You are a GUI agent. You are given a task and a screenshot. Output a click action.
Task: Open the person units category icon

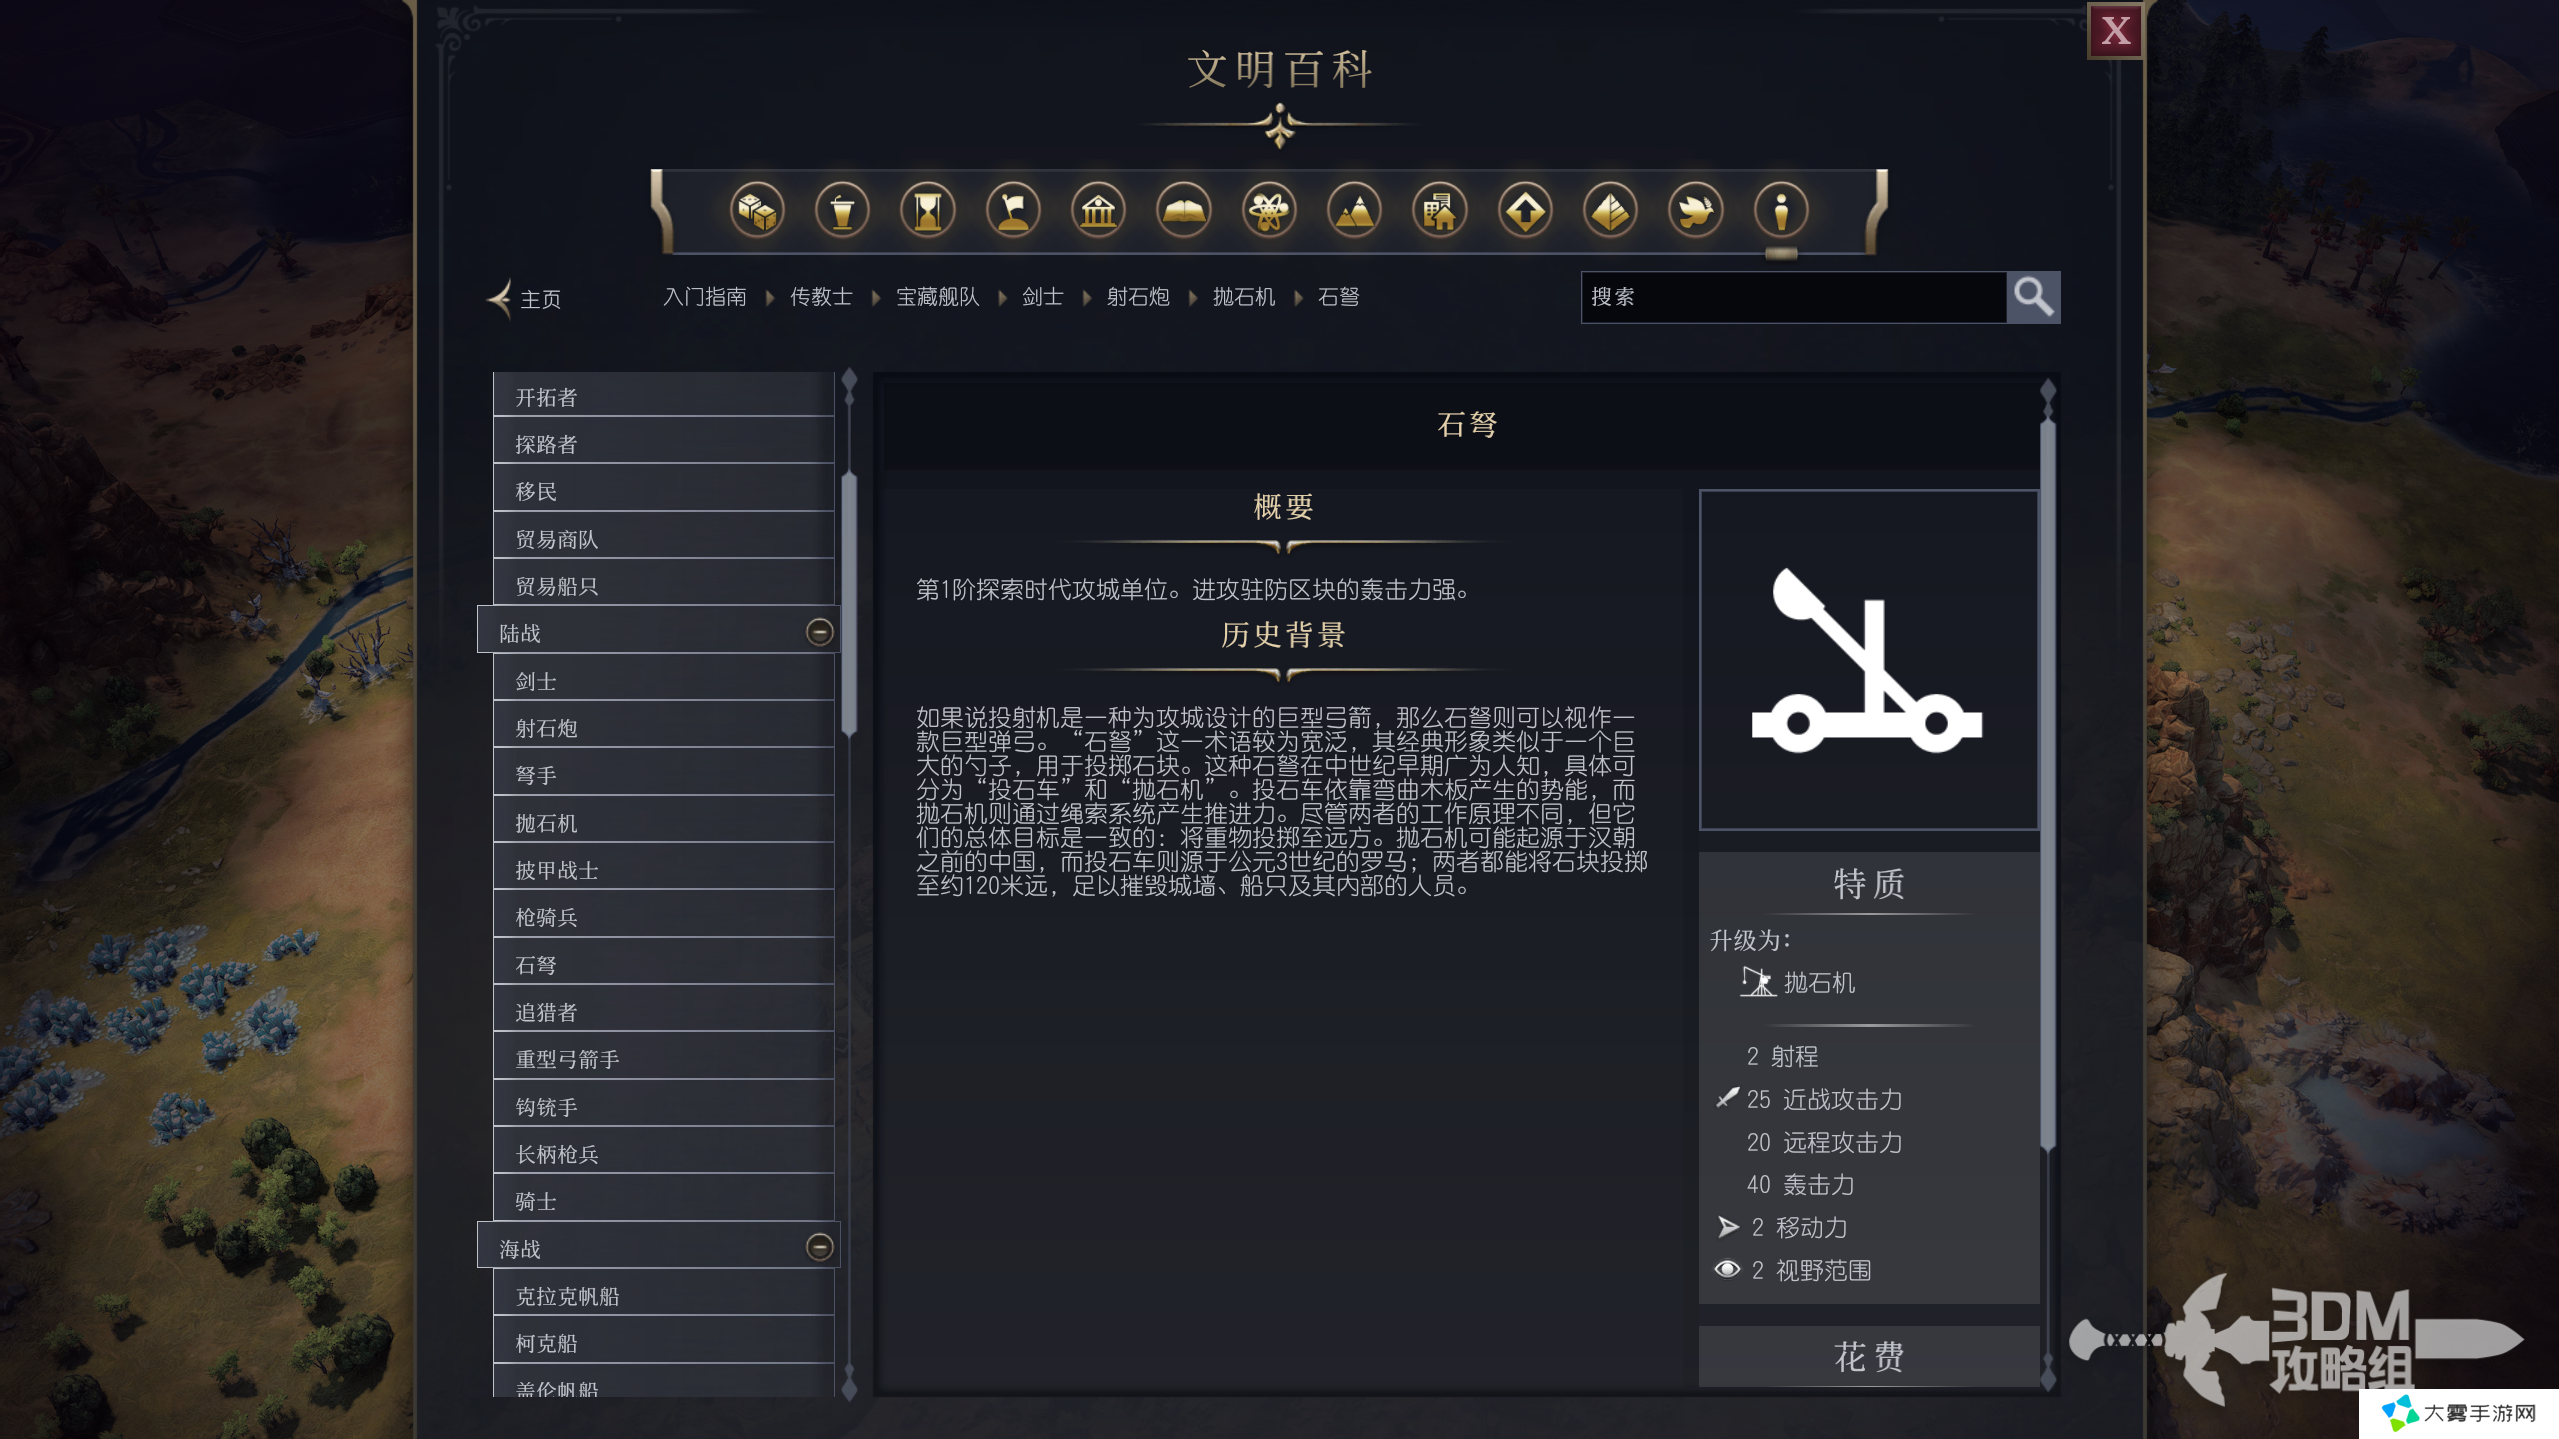coord(1781,211)
